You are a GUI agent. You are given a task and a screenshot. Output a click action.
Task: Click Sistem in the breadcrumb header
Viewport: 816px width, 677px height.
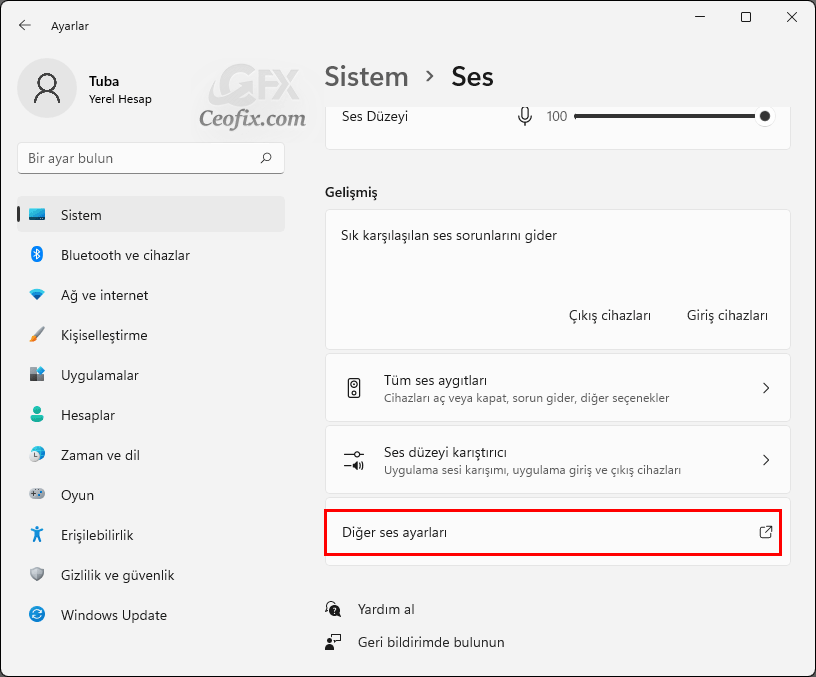366,77
